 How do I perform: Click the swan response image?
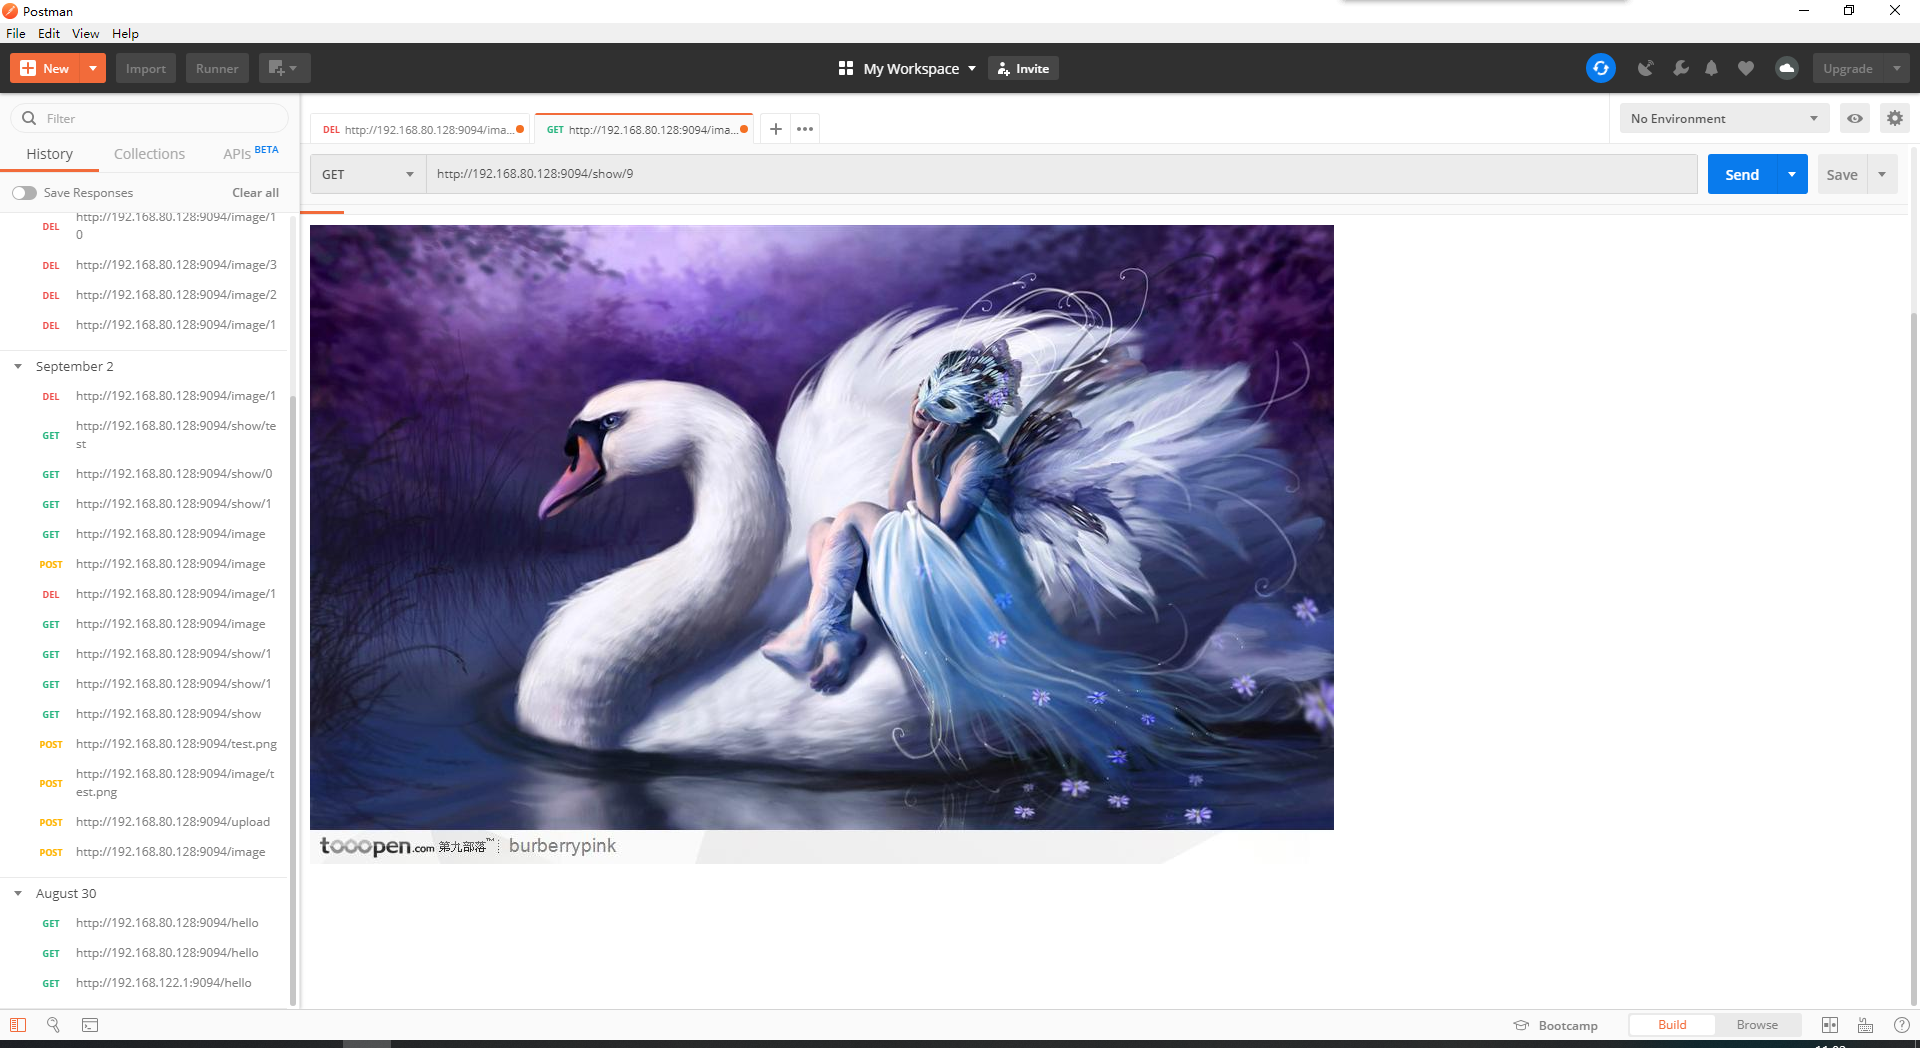coord(821,544)
